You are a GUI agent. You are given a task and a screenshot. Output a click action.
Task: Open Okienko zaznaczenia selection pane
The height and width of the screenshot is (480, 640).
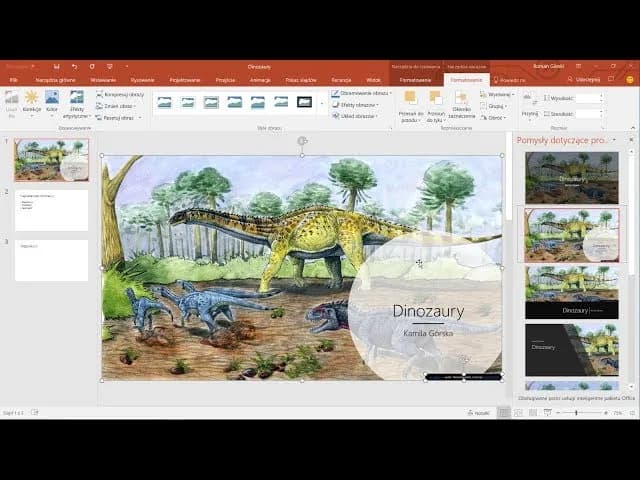(462, 103)
